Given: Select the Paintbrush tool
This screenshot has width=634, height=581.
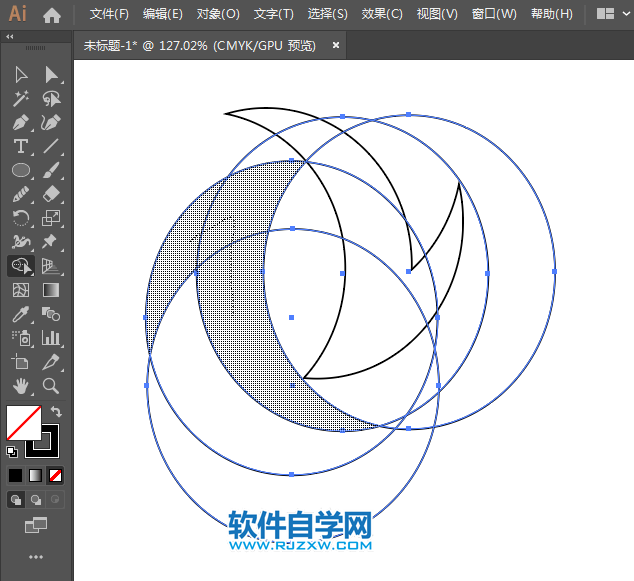Looking at the screenshot, I should (x=51, y=170).
